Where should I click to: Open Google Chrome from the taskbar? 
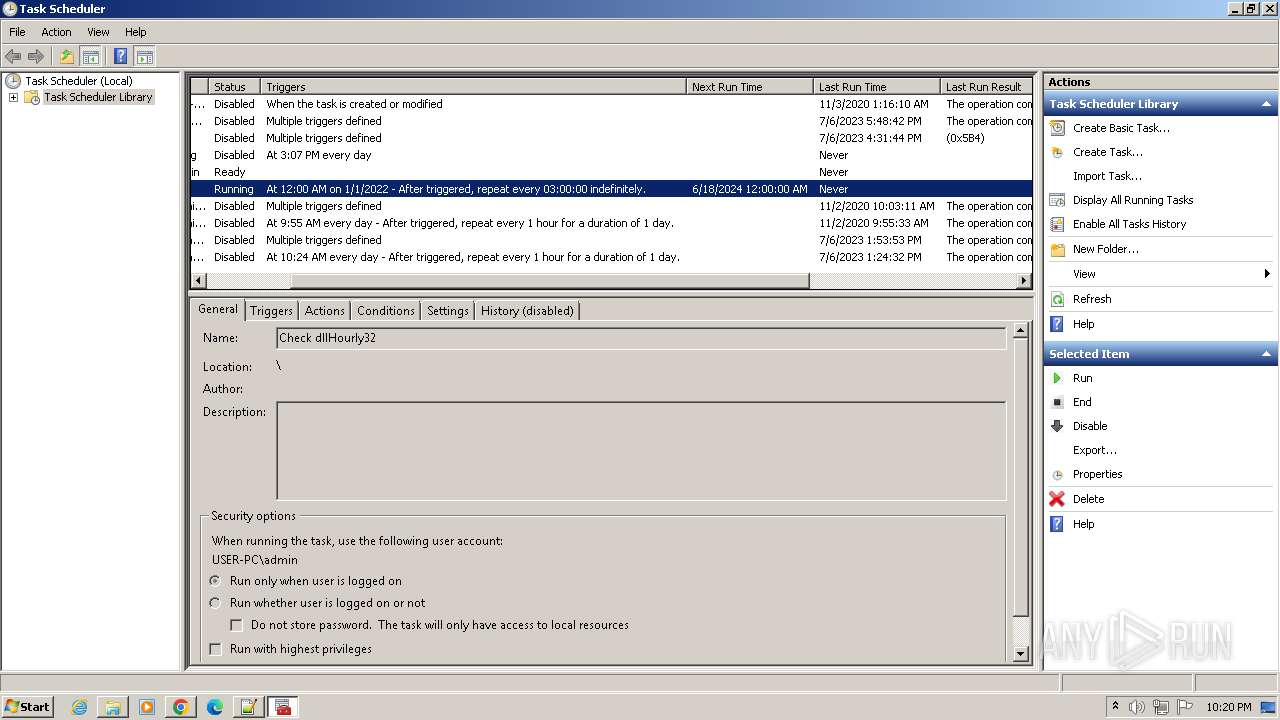[x=181, y=707]
